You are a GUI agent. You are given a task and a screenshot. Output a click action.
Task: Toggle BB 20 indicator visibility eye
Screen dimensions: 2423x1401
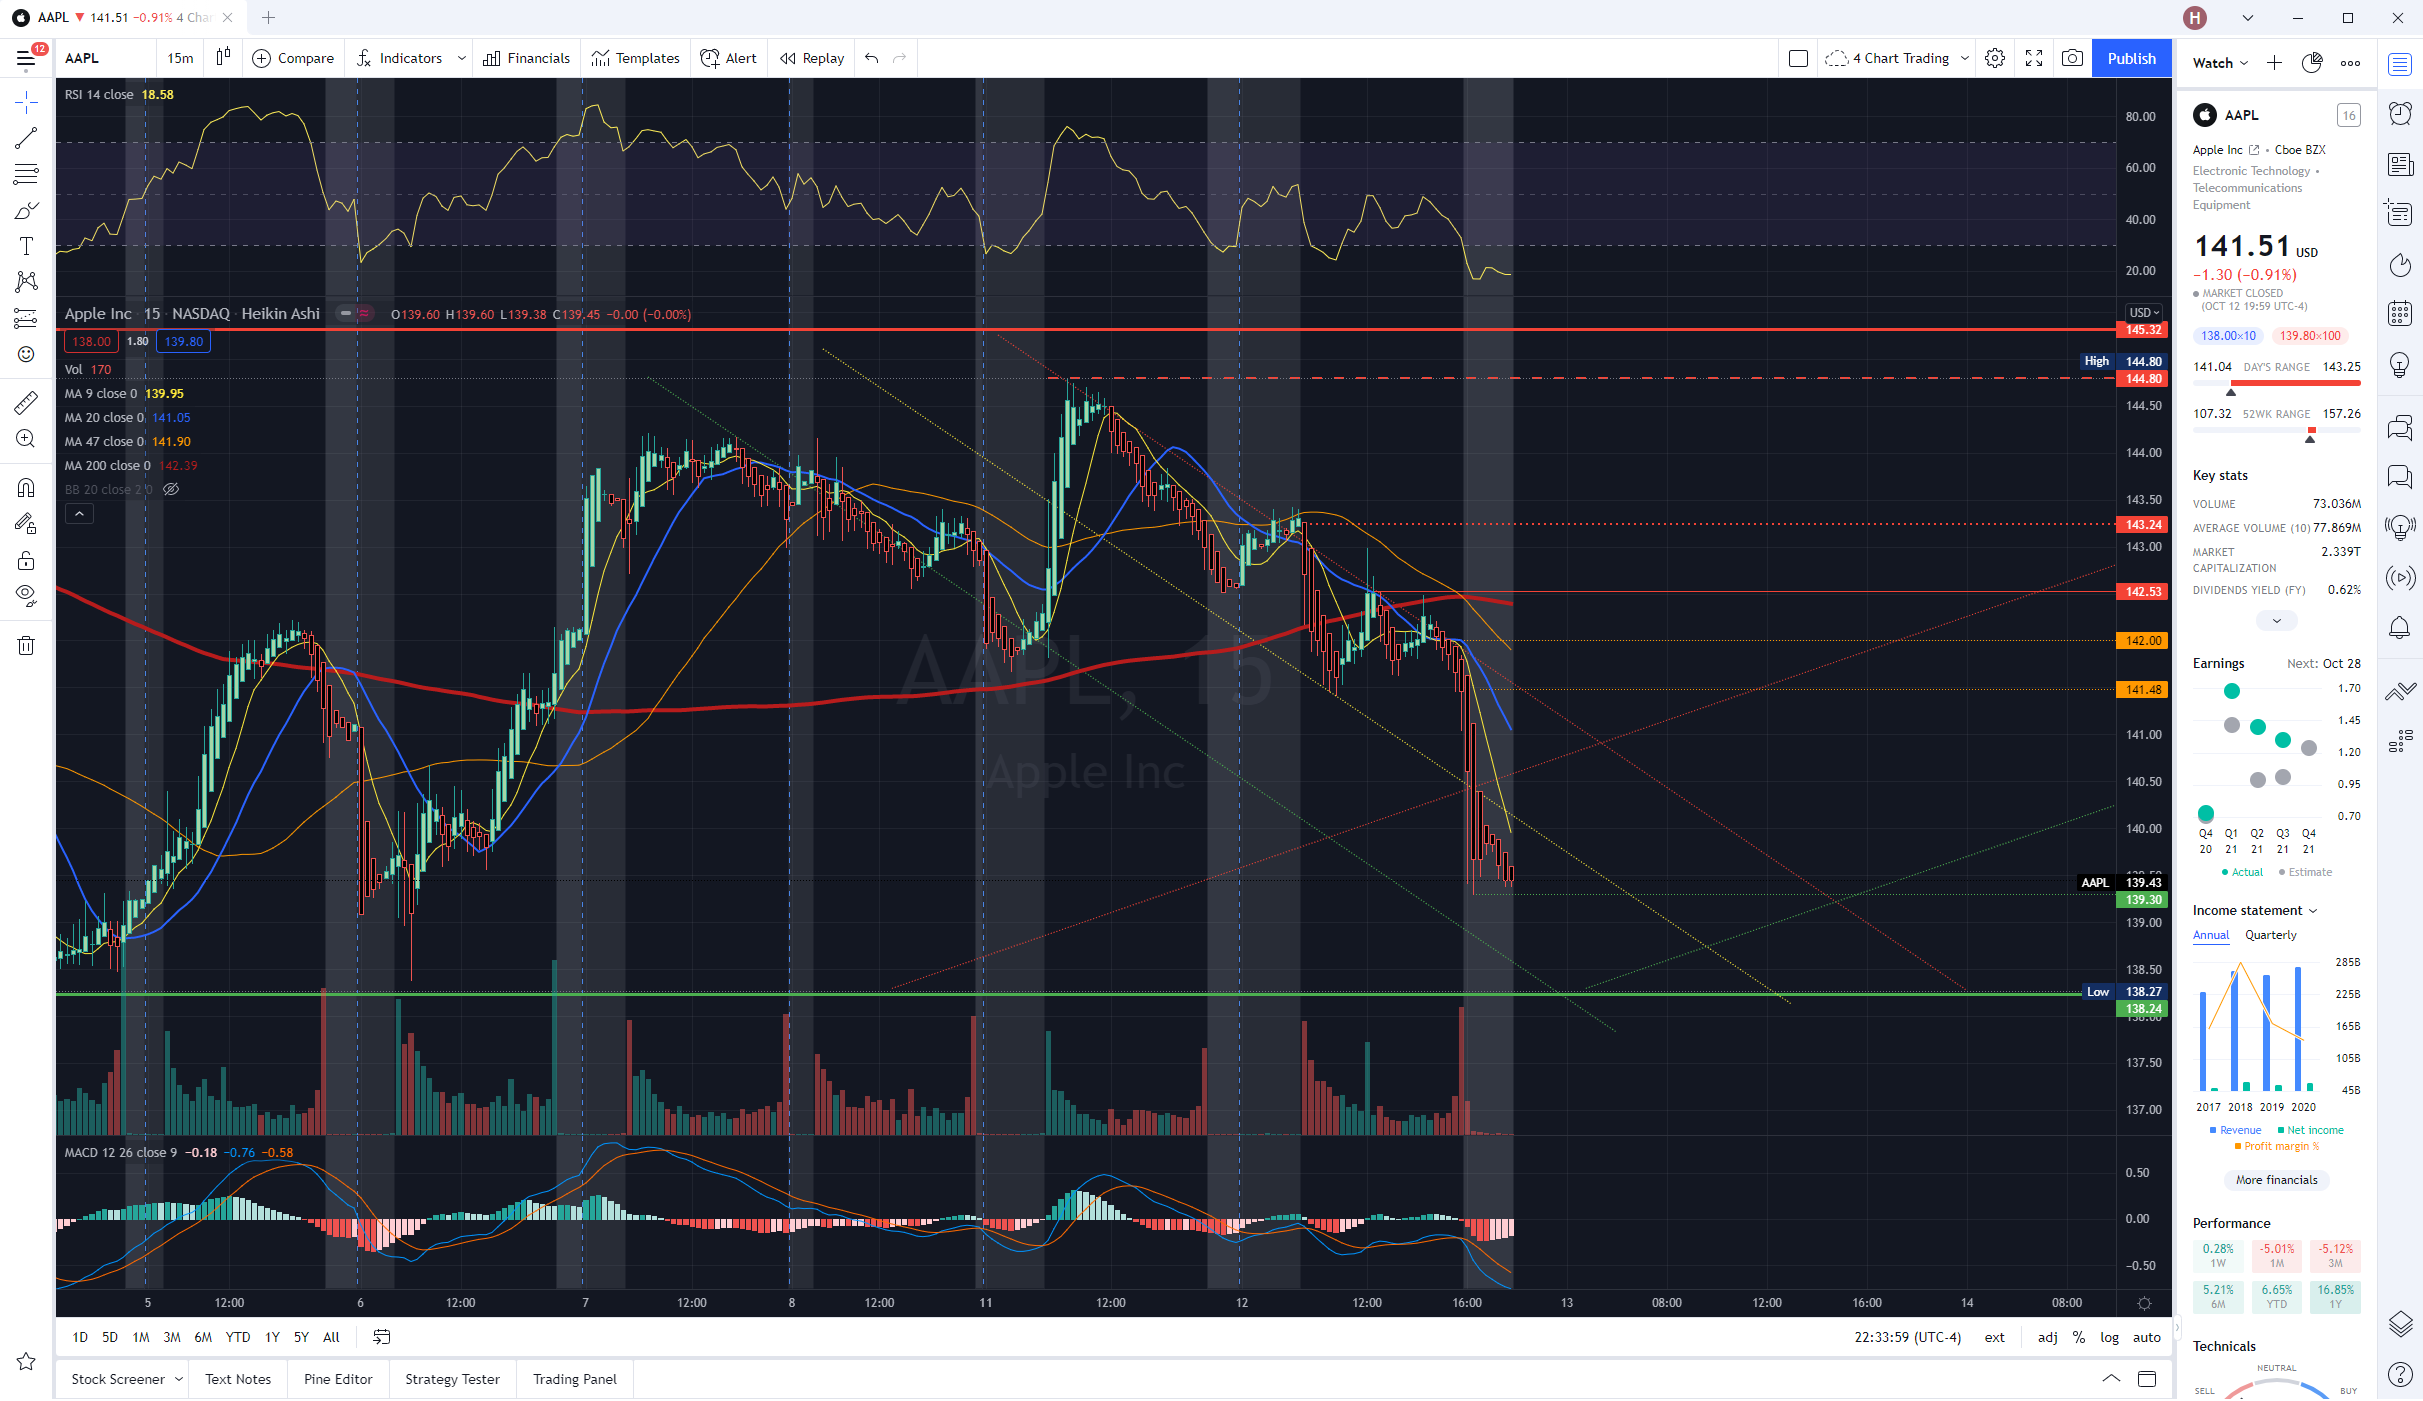171,489
